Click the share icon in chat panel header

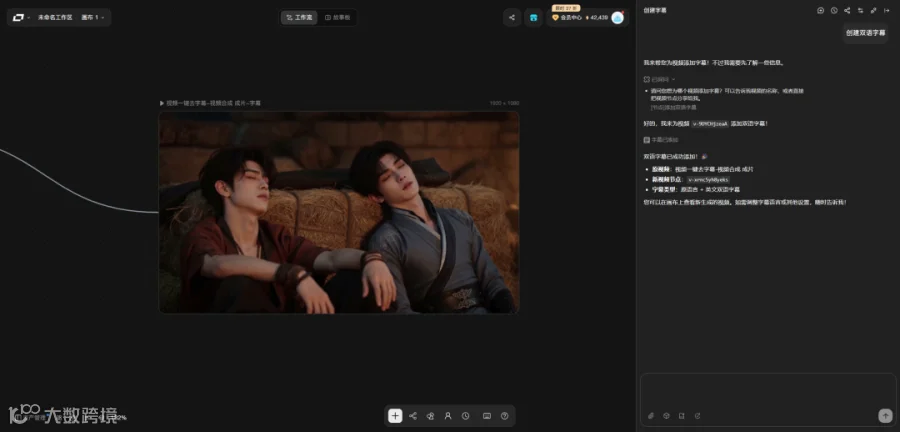847,10
